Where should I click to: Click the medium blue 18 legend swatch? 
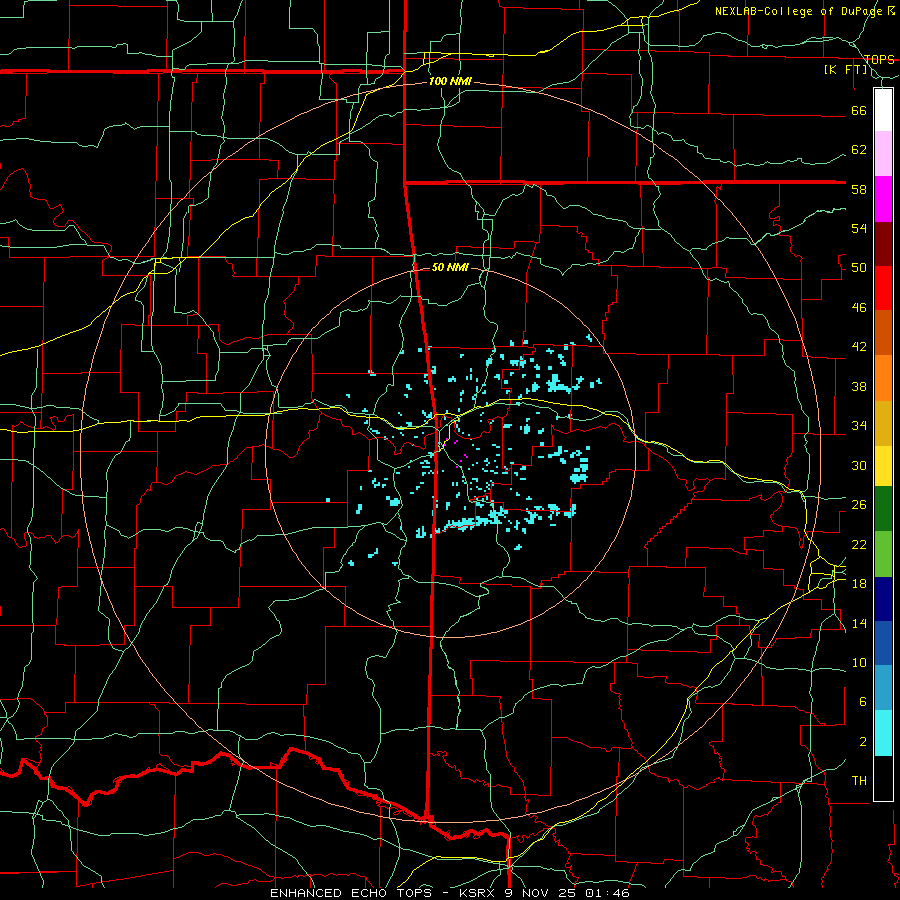click(x=883, y=643)
